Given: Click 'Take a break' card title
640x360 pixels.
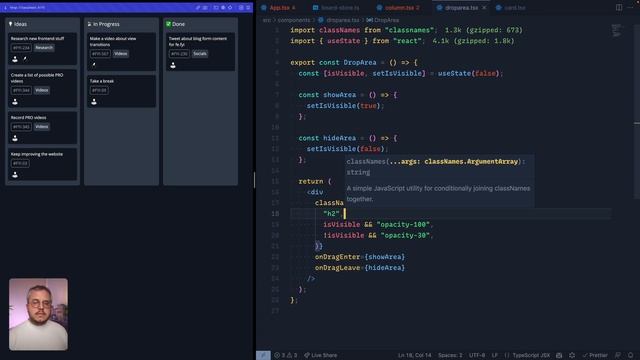Looking at the screenshot, I should coord(102,81).
